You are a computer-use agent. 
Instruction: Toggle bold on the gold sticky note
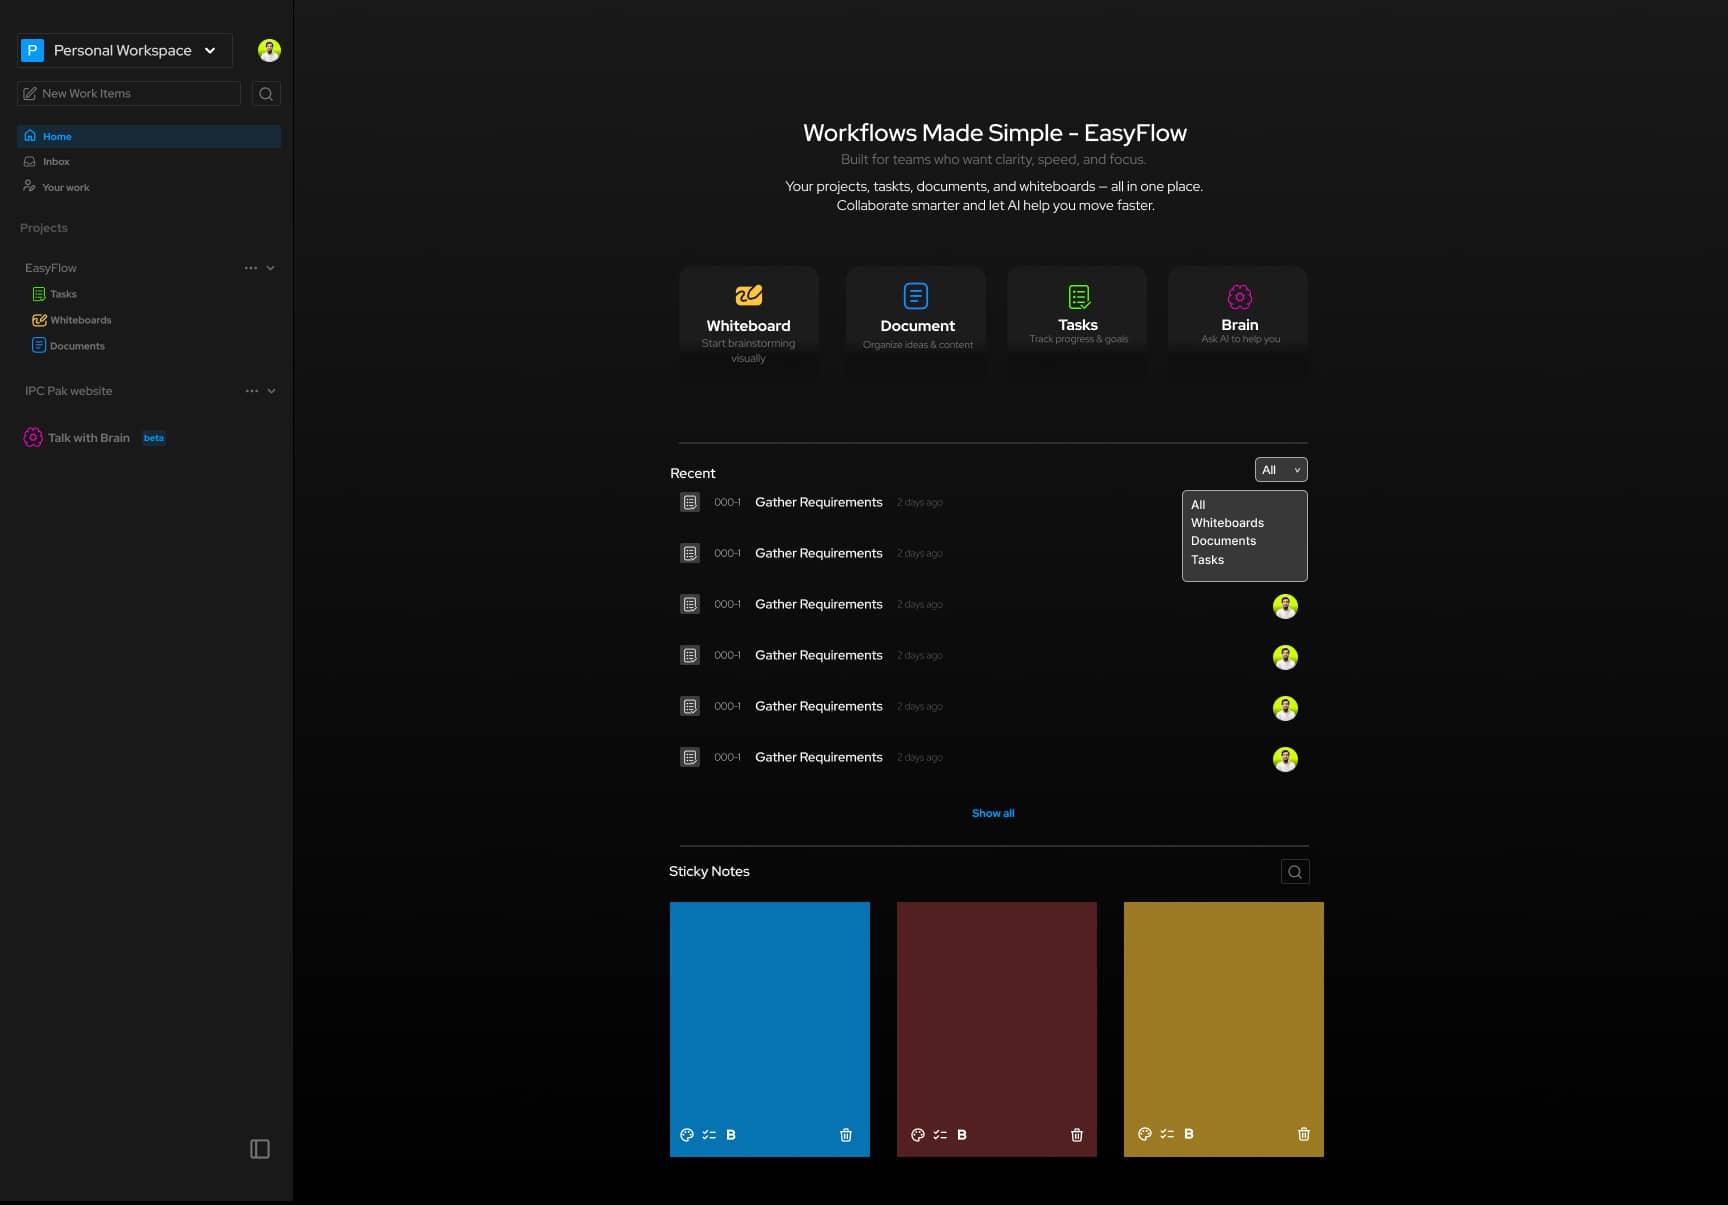point(1189,1134)
